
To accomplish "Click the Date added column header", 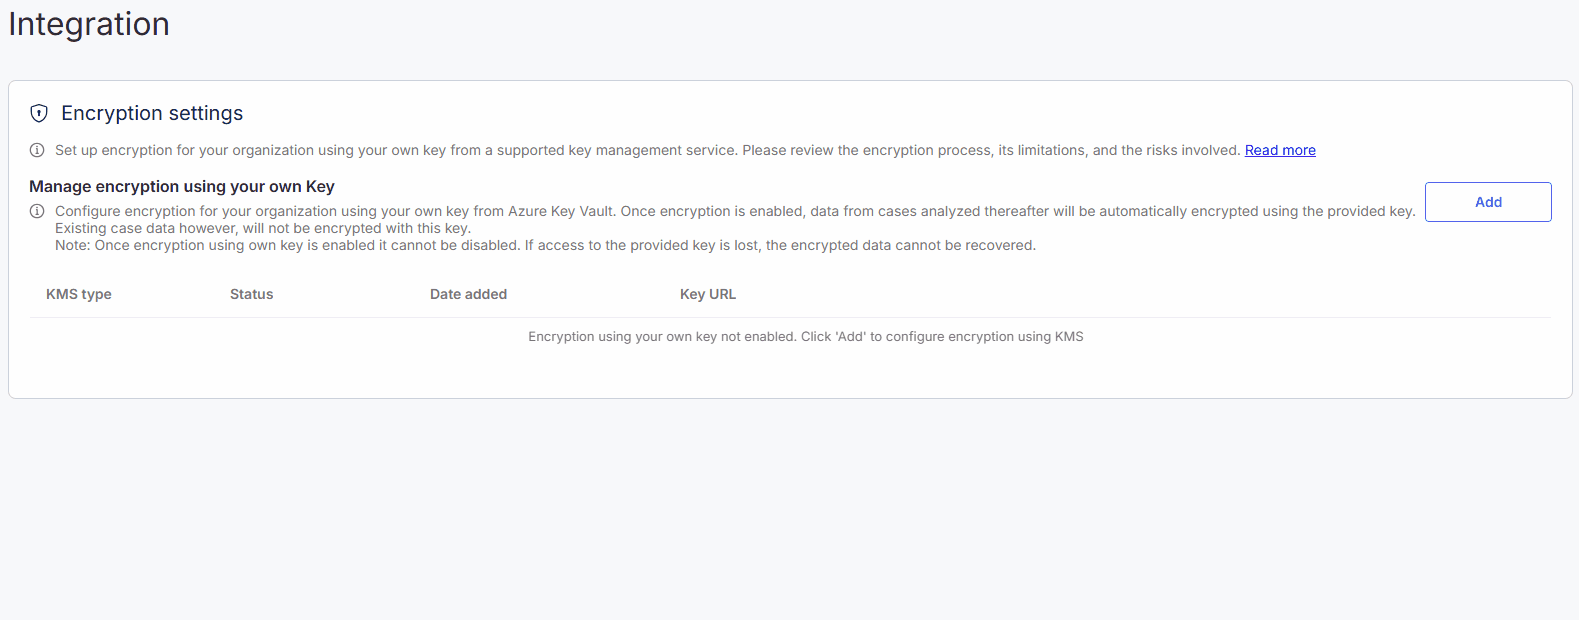I will (468, 294).
